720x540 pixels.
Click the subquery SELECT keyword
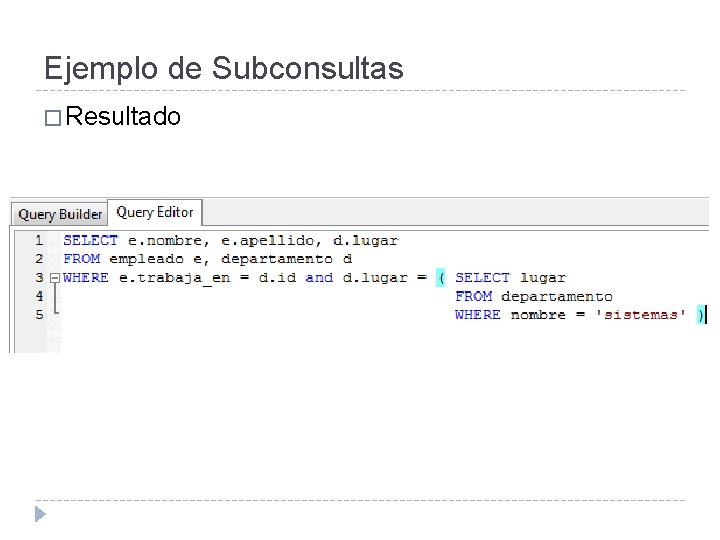coord(482,278)
